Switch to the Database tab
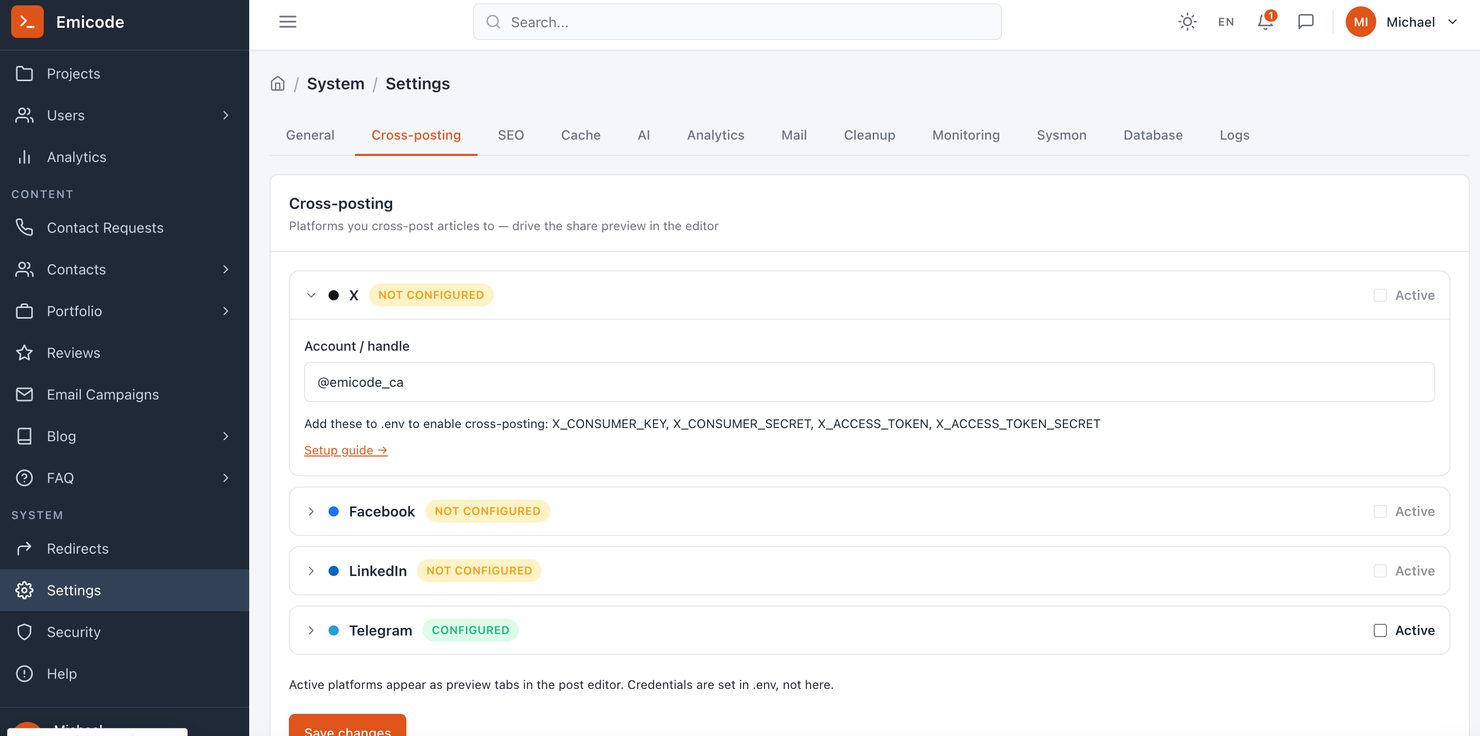 point(1153,135)
